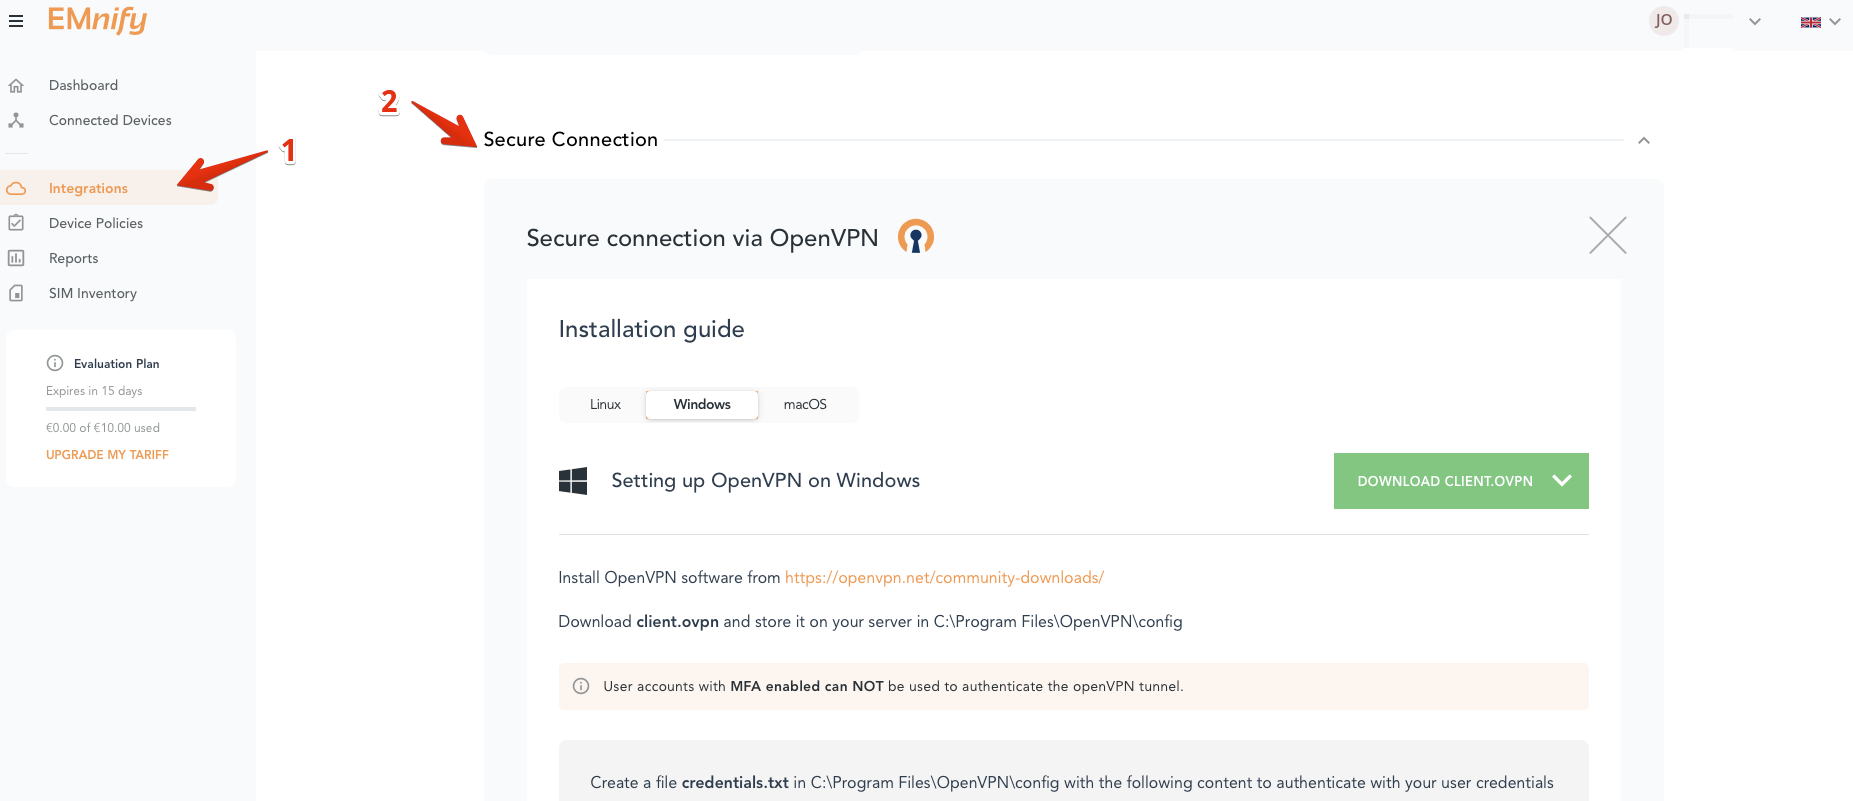The height and width of the screenshot is (801, 1853).
Task: Click the Reports chart icon
Action: pyautogui.click(x=16, y=259)
